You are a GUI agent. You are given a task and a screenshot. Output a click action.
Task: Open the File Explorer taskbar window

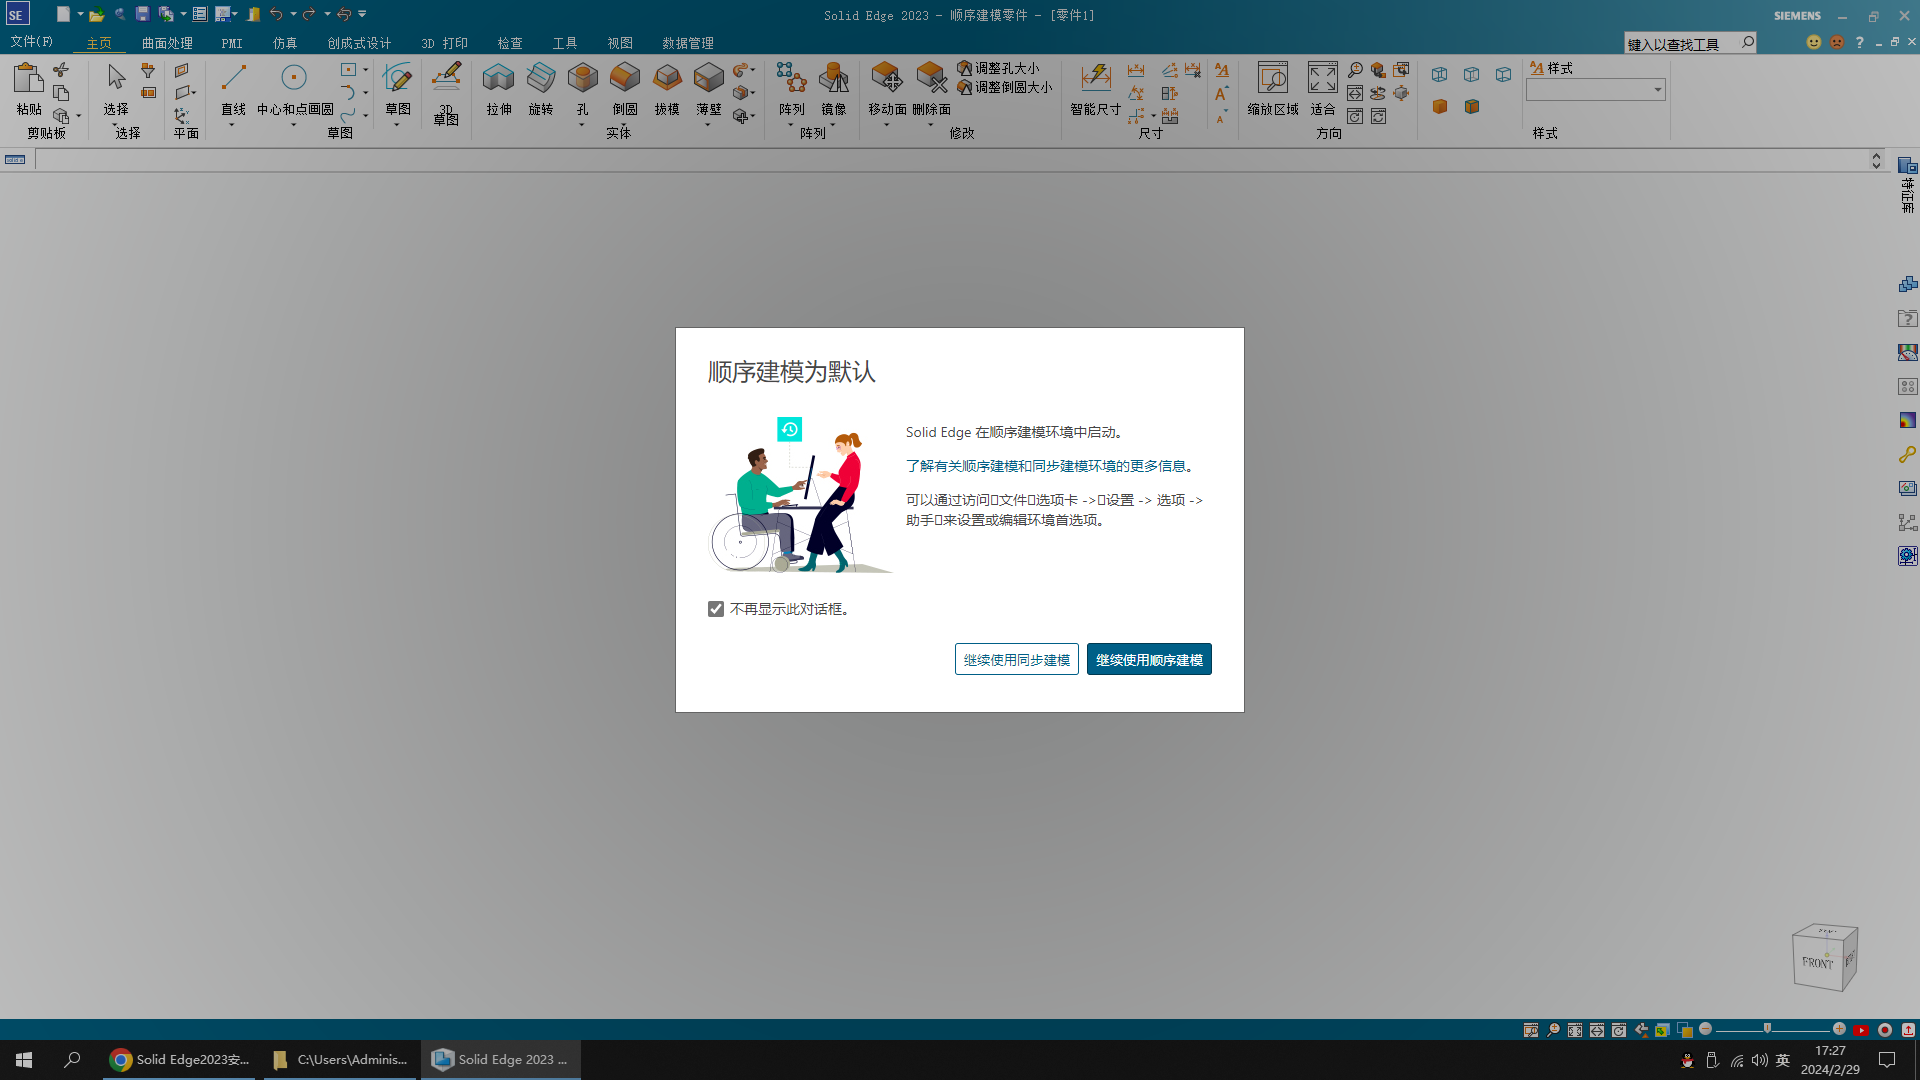pyautogui.click(x=340, y=1059)
